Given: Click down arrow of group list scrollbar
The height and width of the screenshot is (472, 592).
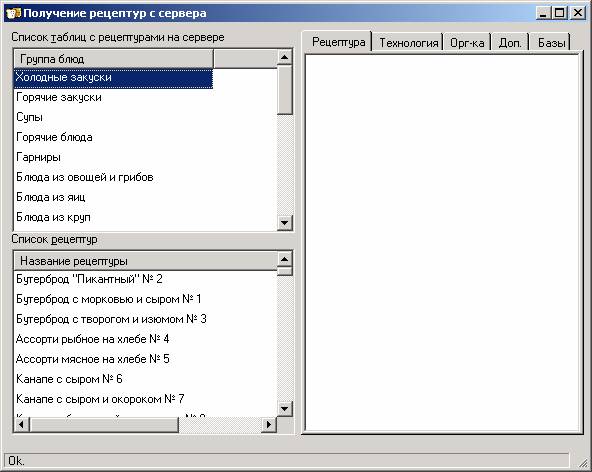Looking at the screenshot, I should tap(284, 223).
